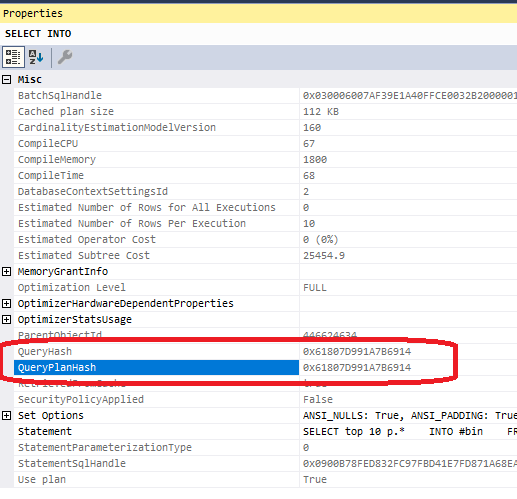The height and width of the screenshot is (499, 517).
Task: Select Optimization Level property
Action: (72, 288)
